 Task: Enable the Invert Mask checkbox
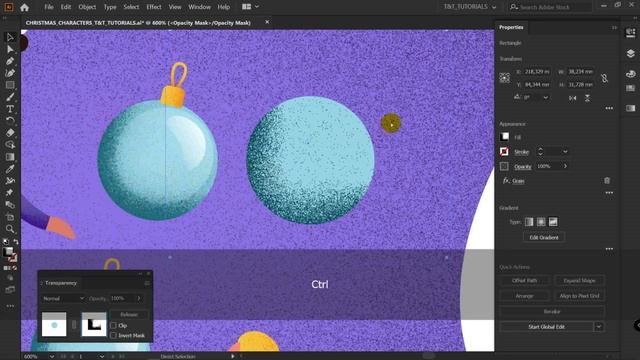coord(113,335)
